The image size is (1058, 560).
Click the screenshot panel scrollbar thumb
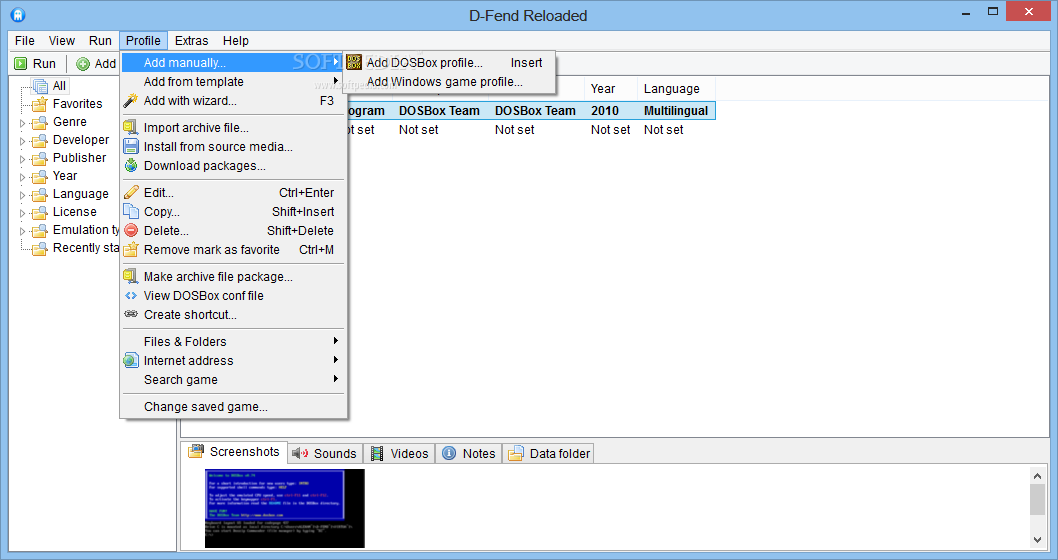point(1038,500)
